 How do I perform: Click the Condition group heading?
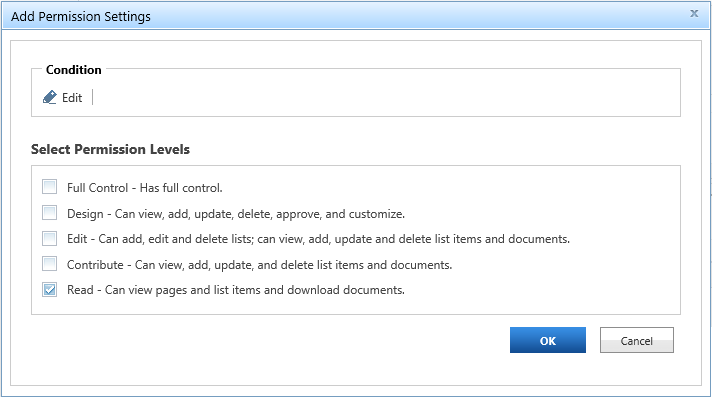pos(74,69)
